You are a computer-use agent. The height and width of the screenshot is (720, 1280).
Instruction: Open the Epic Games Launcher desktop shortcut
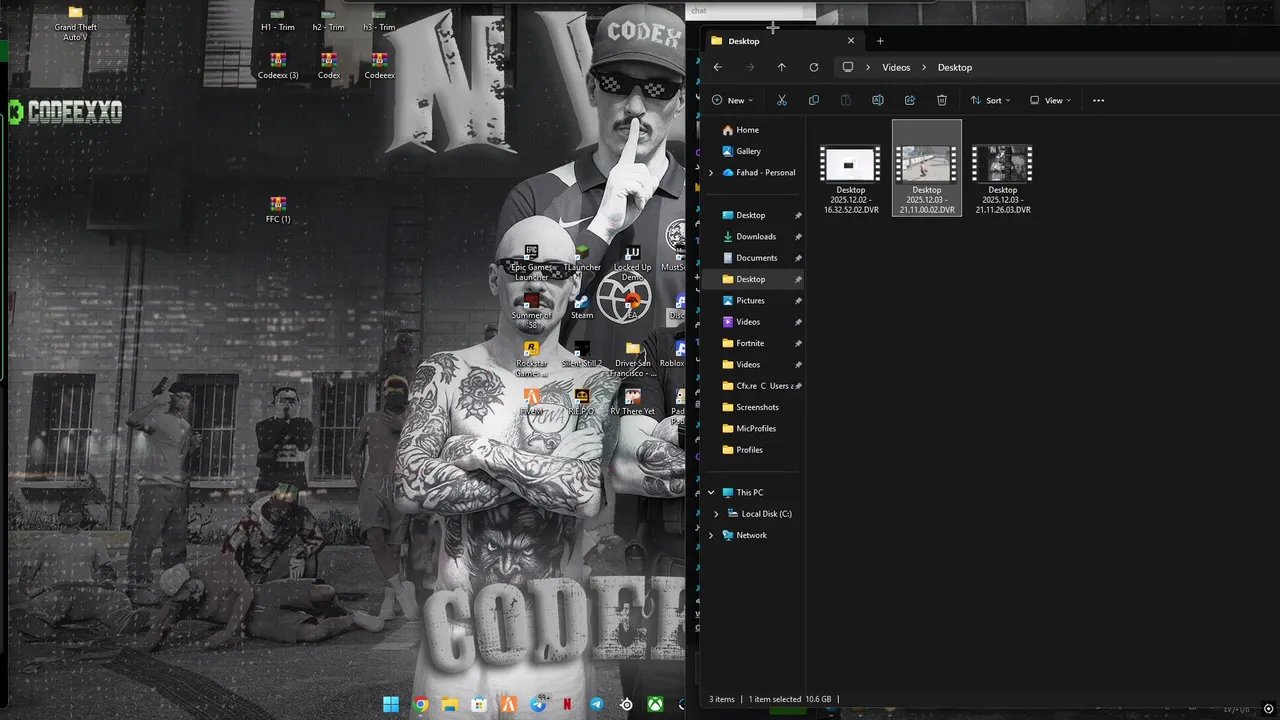pos(531,263)
